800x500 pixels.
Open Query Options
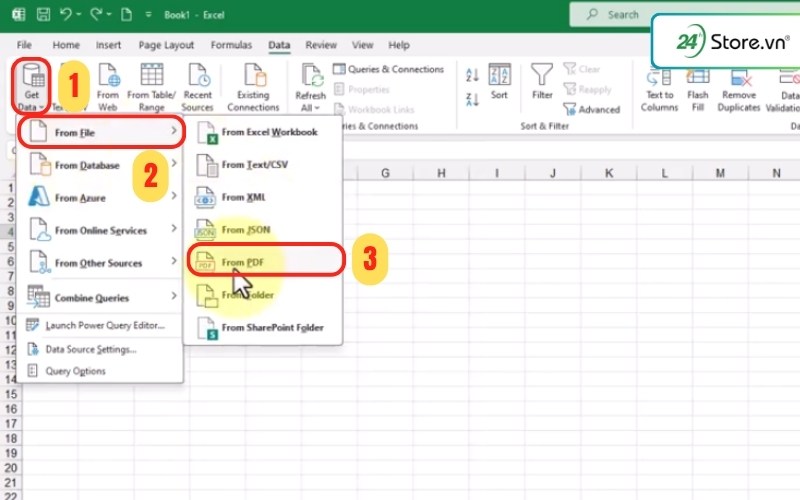coord(101,371)
